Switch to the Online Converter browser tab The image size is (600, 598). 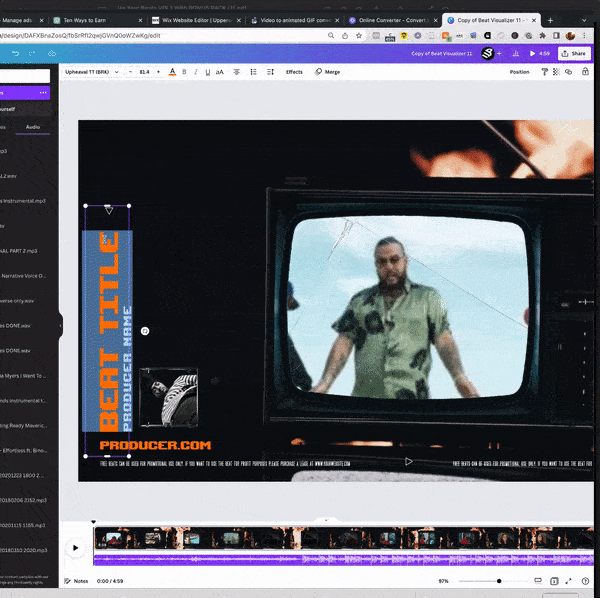pos(393,20)
